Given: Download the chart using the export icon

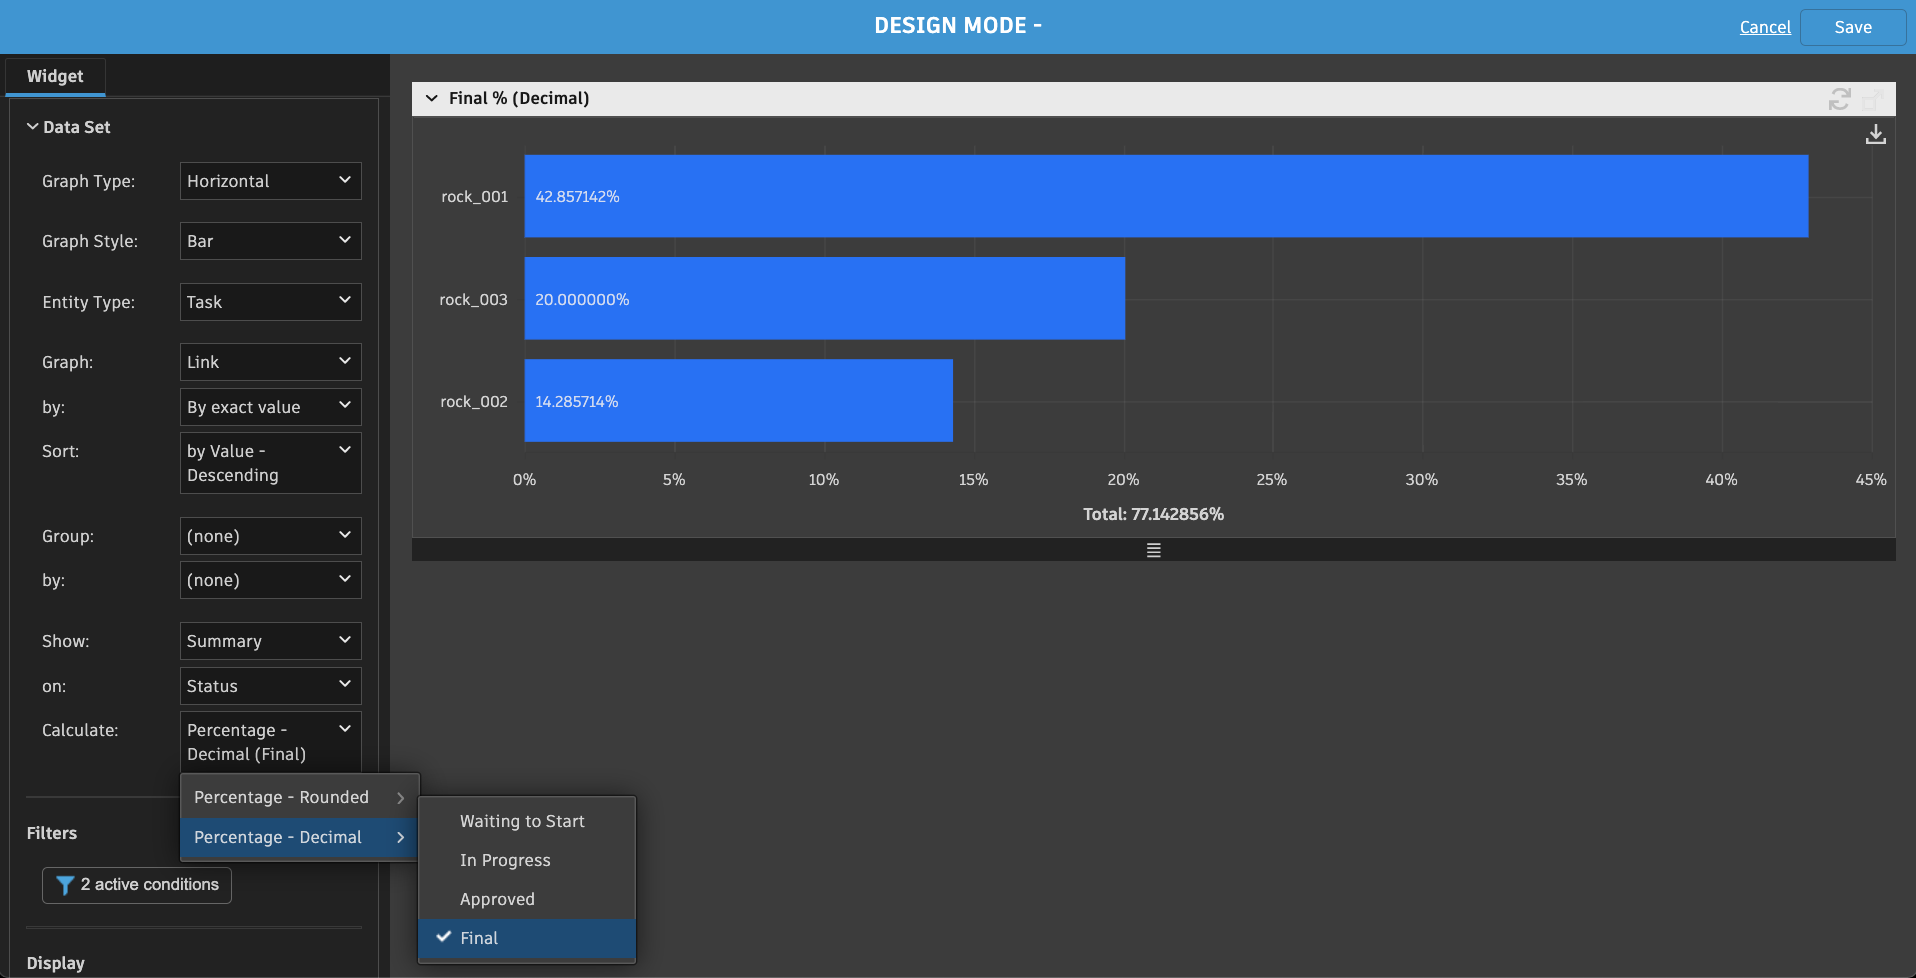Looking at the screenshot, I should [x=1877, y=134].
